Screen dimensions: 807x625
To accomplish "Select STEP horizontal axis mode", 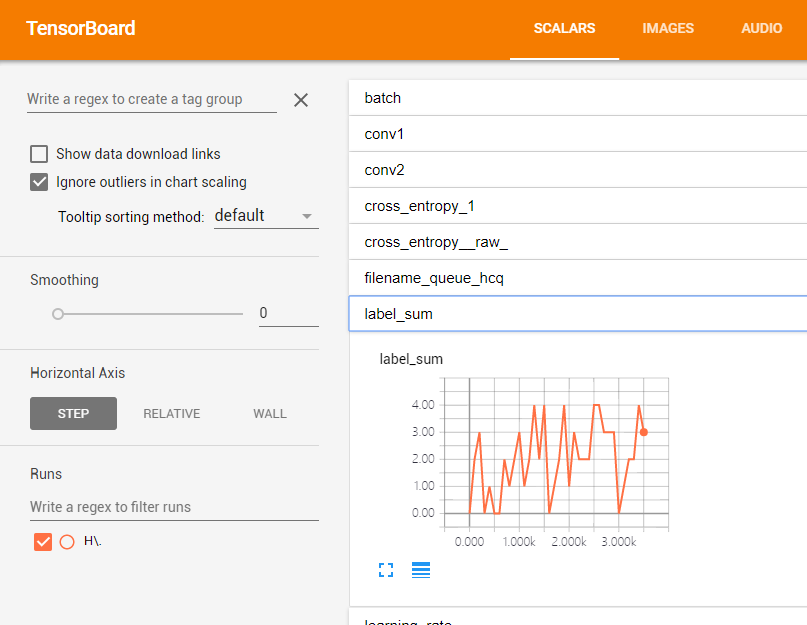I will 73,413.
